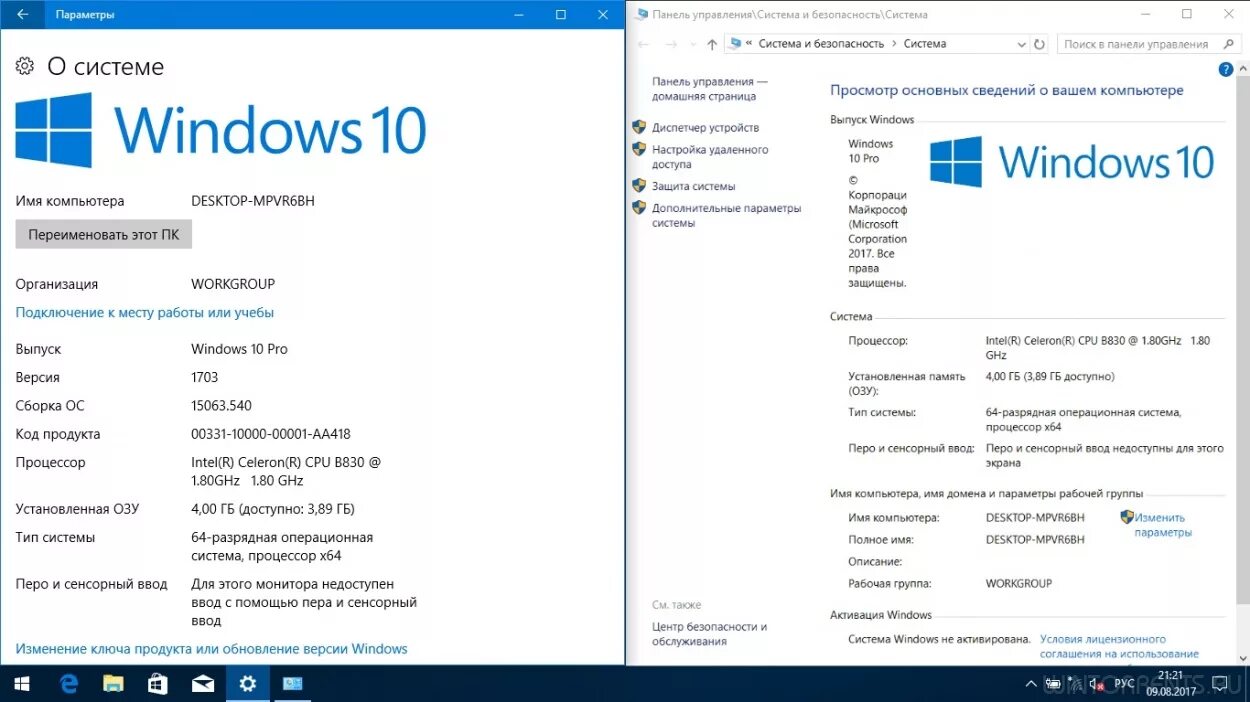Open the Mail app from the taskbar
This screenshot has height=702, width=1250.
203,684
